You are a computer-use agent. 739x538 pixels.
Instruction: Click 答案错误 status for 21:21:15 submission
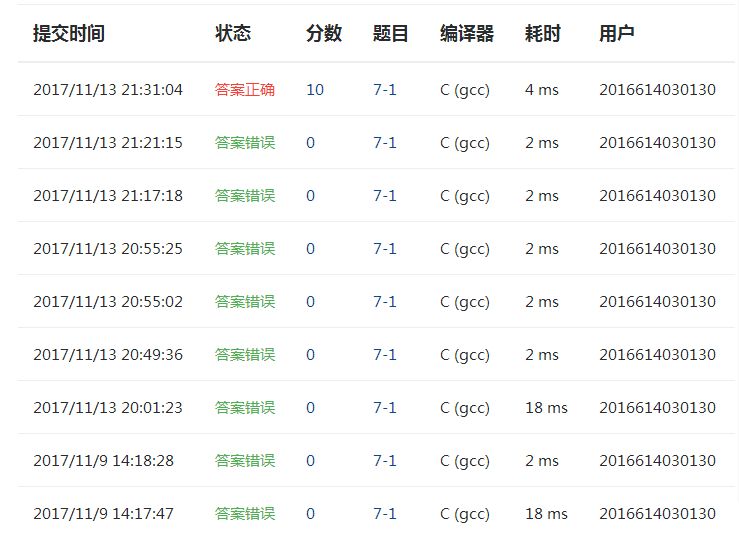(x=245, y=143)
